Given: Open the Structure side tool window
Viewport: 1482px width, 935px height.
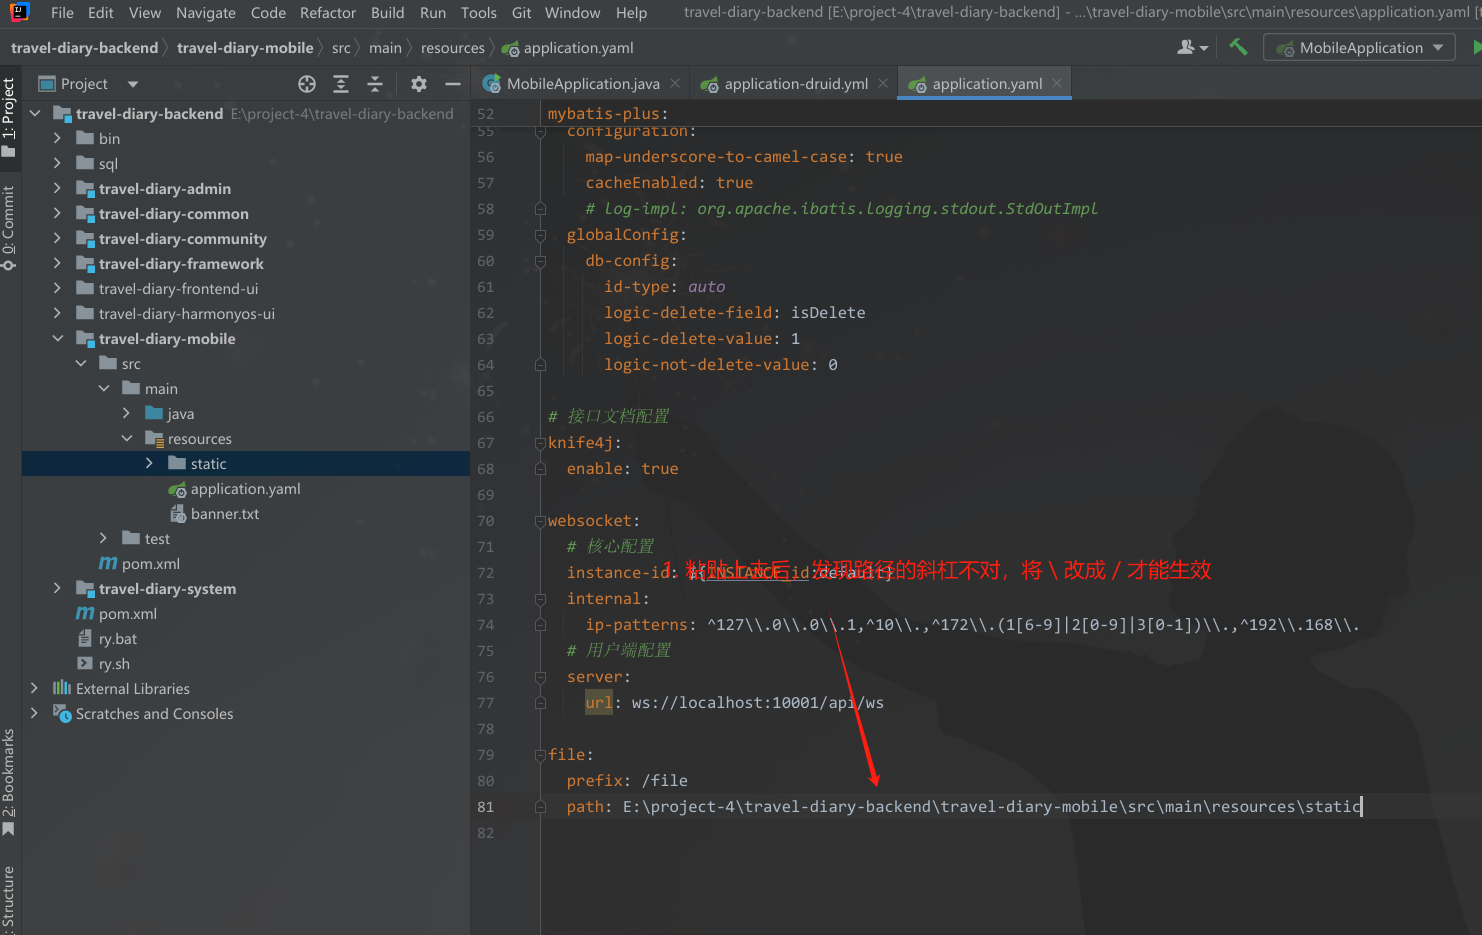Looking at the screenshot, I should (x=9, y=899).
